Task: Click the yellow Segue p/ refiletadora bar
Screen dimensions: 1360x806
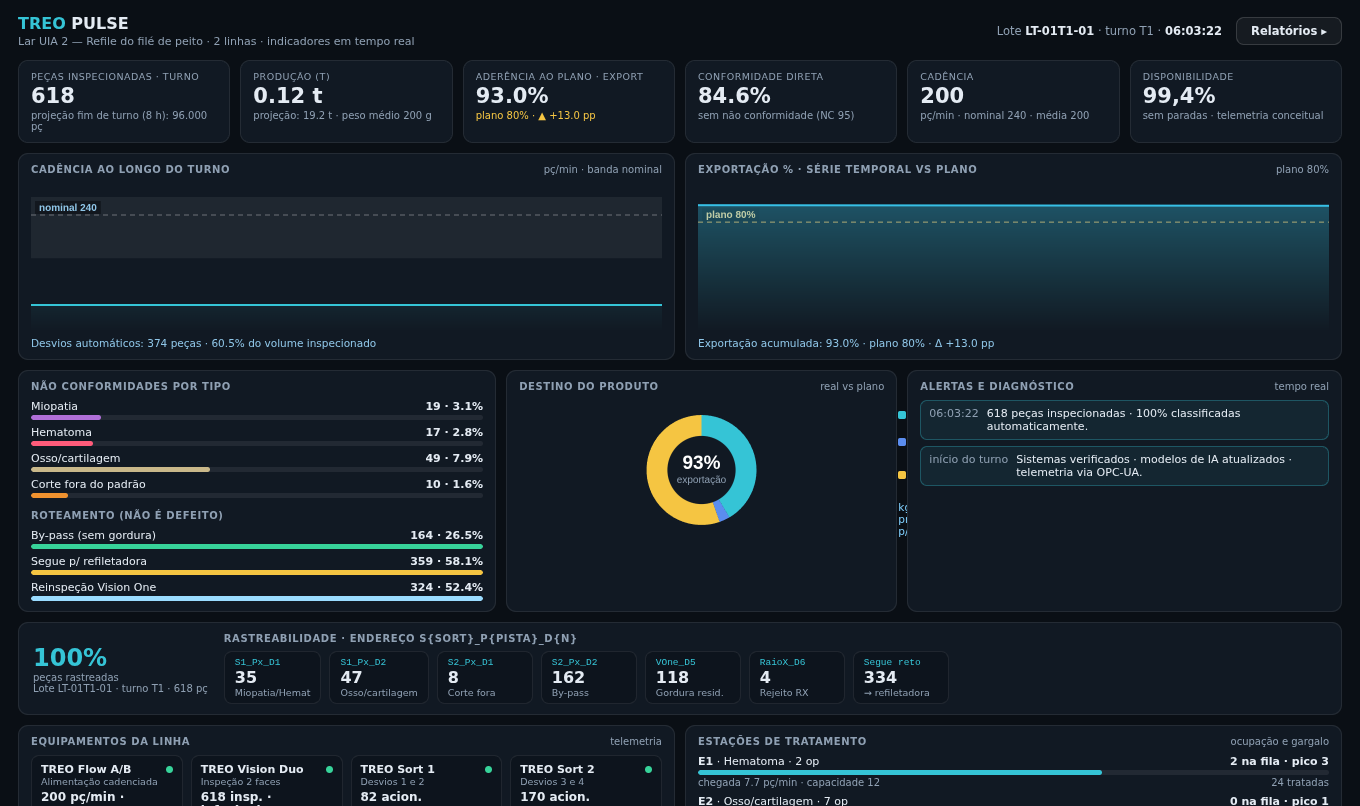Action: pyautogui.click(x=257, y=573)
